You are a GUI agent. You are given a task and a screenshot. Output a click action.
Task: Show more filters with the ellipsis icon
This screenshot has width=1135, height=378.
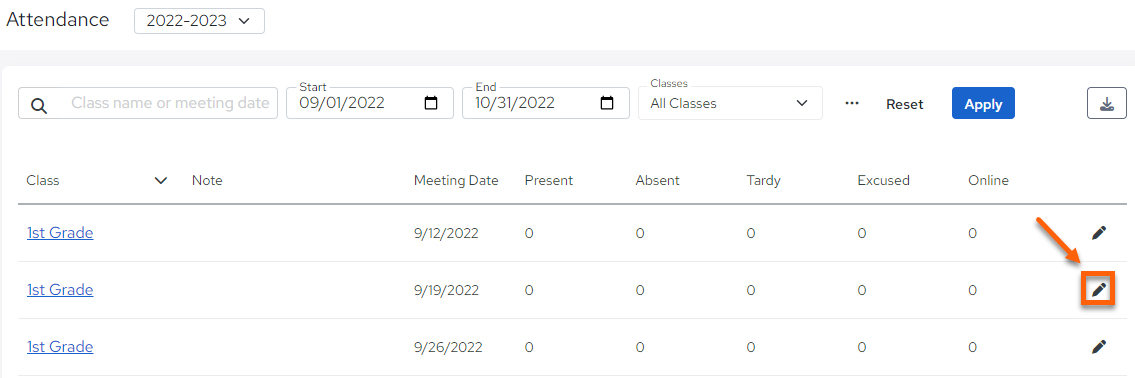coord(852,104)
